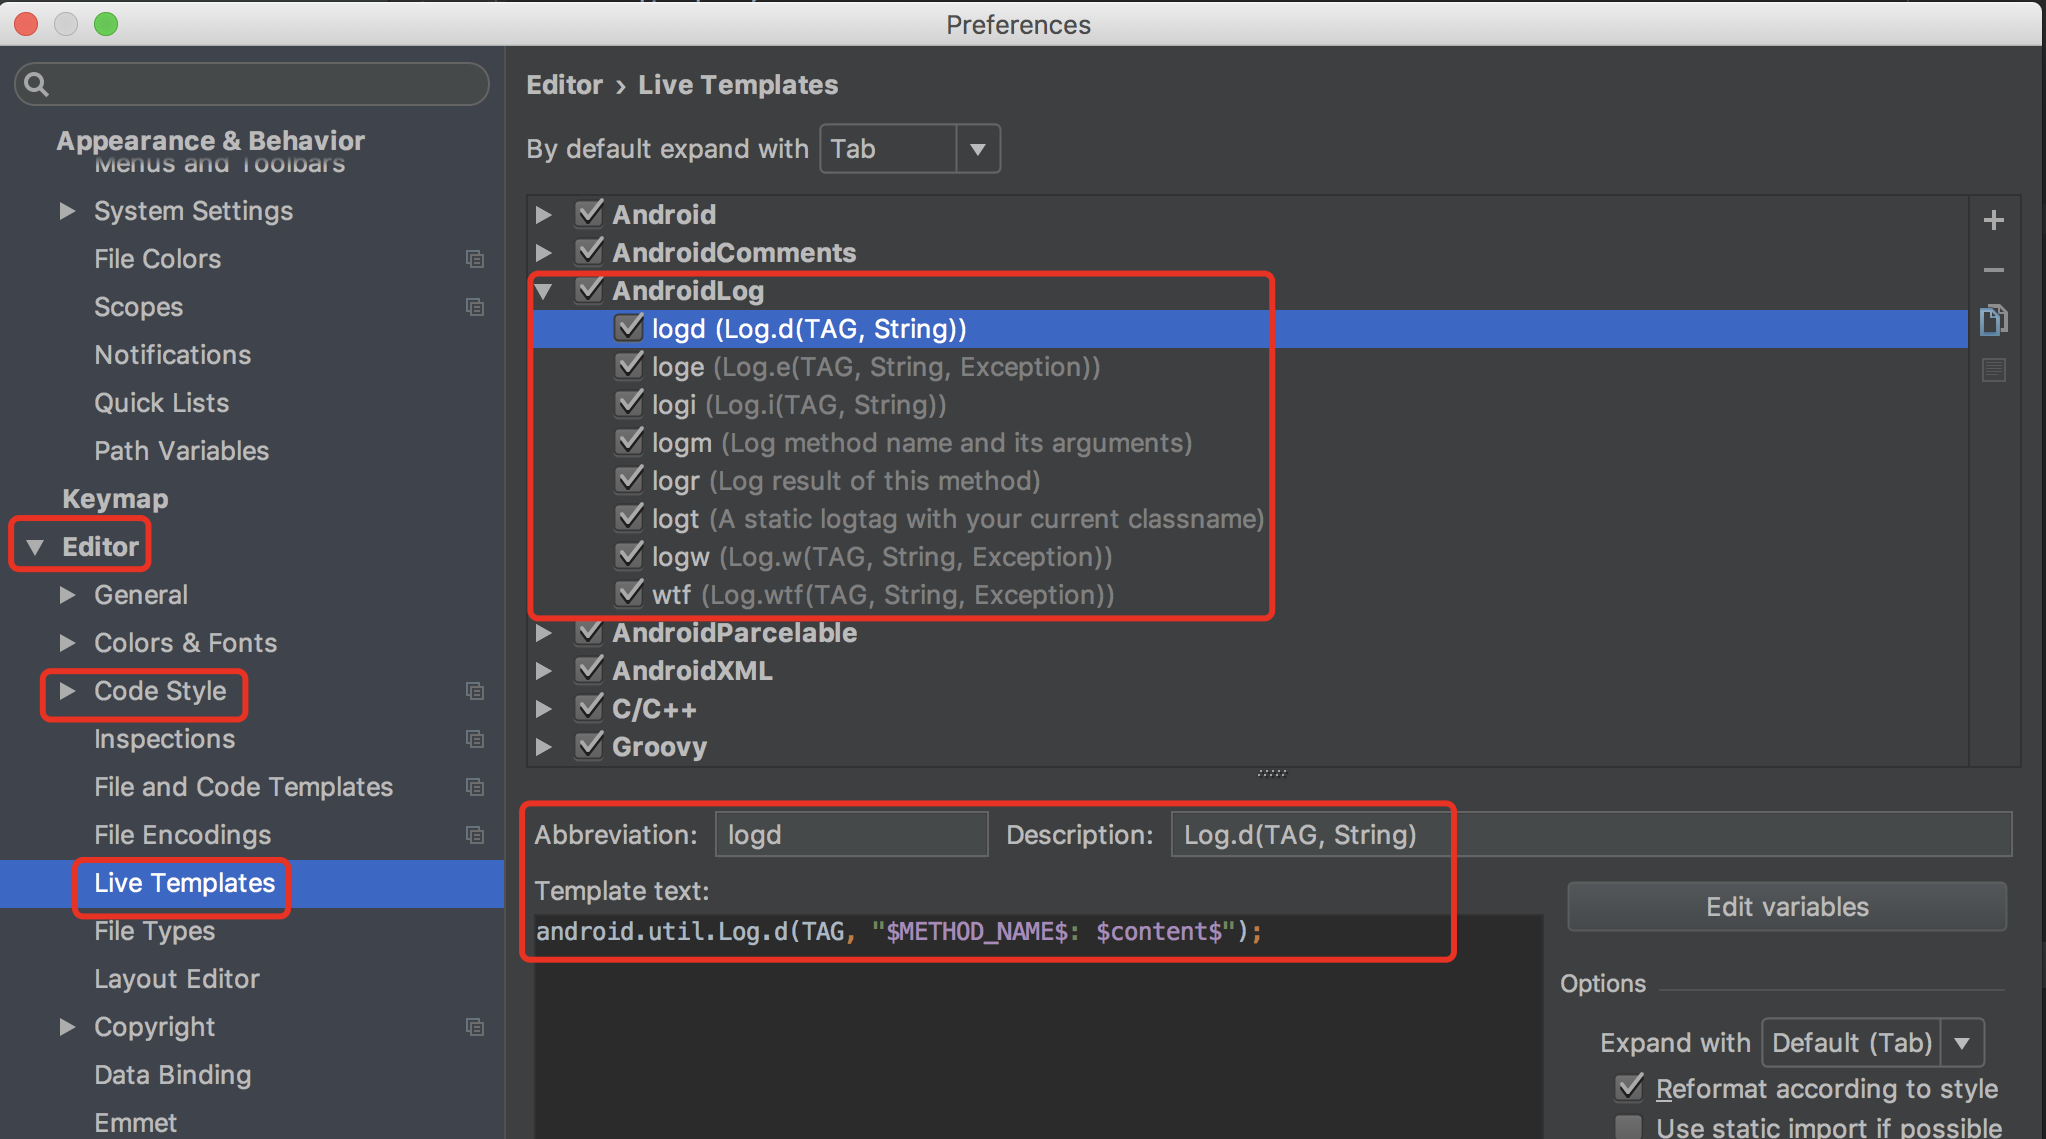The image size is (2046, 1139).
Task: Expand the General settings node
Action: pyautogui.click(x=67, y=595)
